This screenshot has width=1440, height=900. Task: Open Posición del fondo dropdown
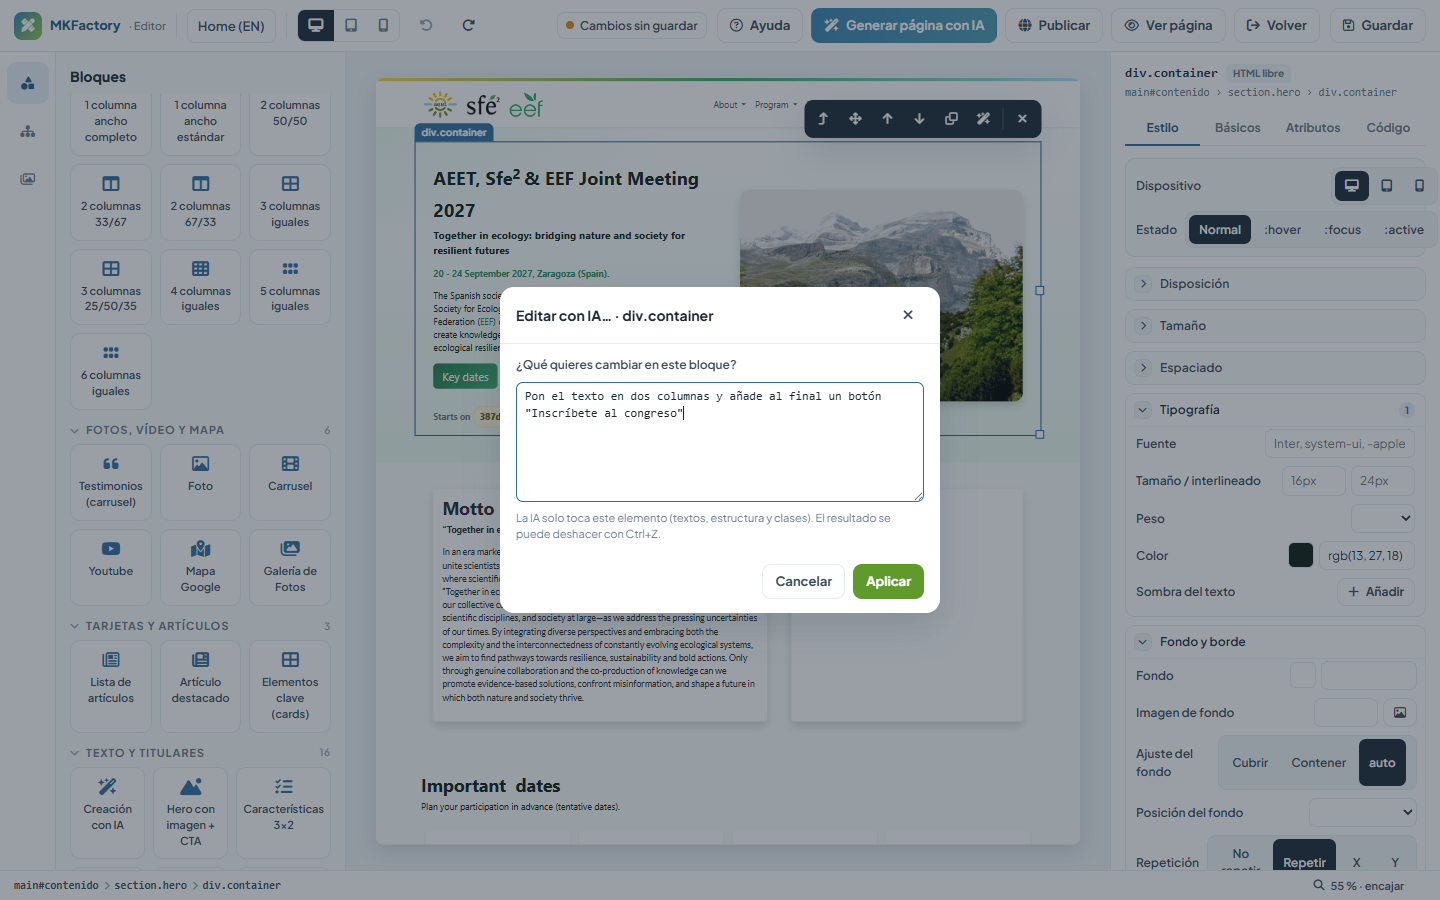pos(1362,813)
